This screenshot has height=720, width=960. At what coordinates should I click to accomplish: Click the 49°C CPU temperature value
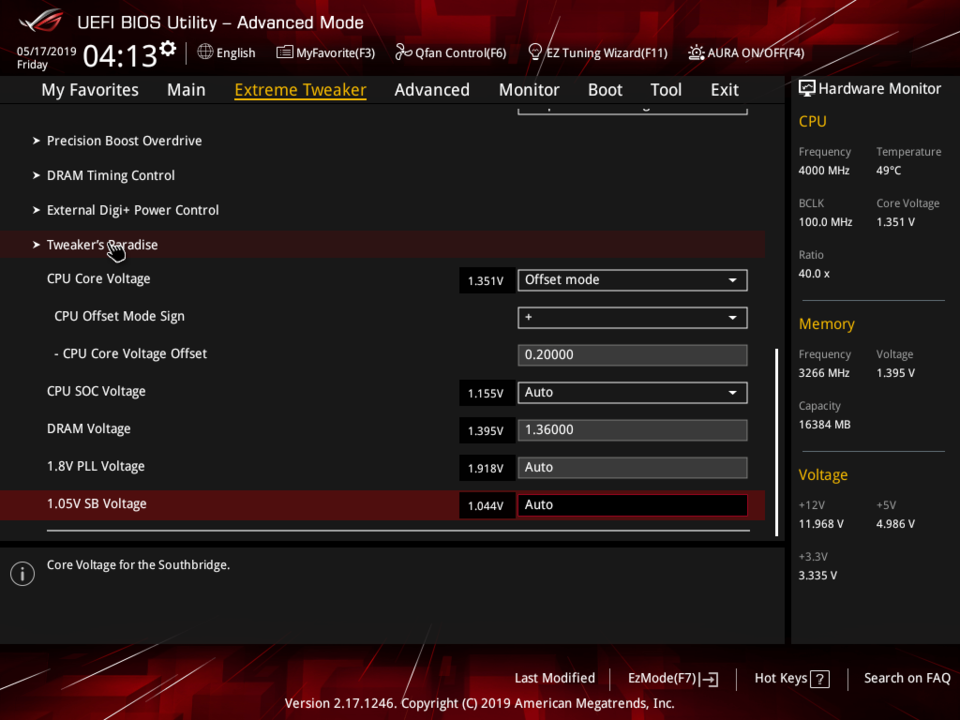point(888,170)
